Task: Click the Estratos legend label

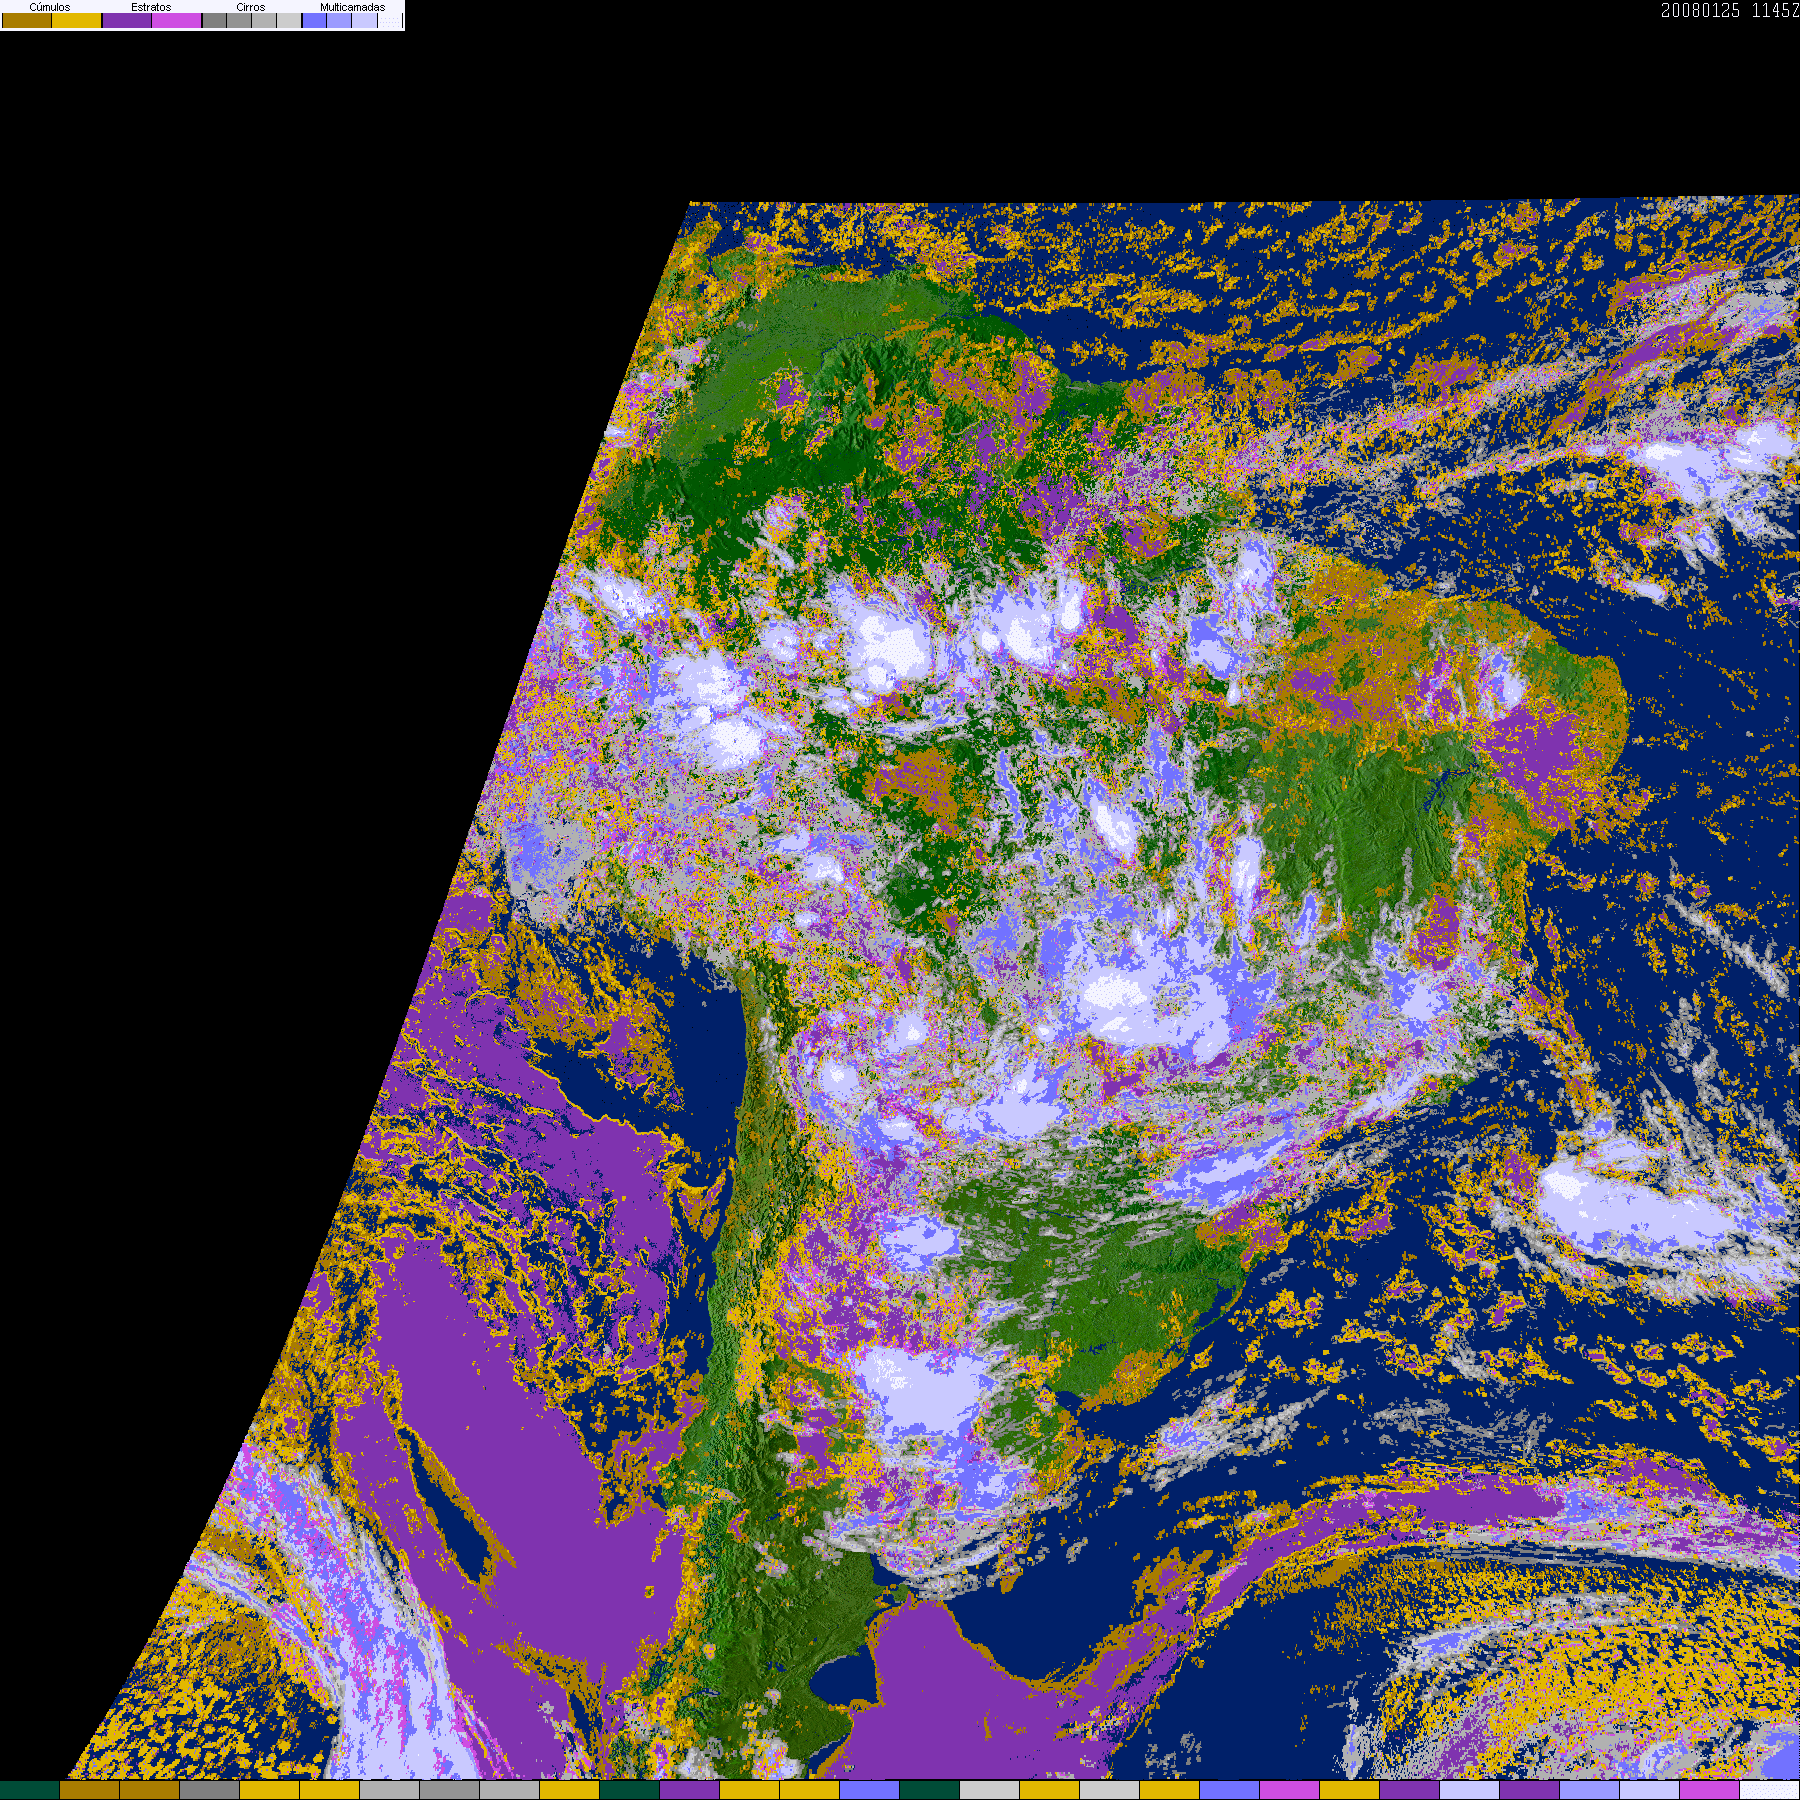Action: click(151, 7)
